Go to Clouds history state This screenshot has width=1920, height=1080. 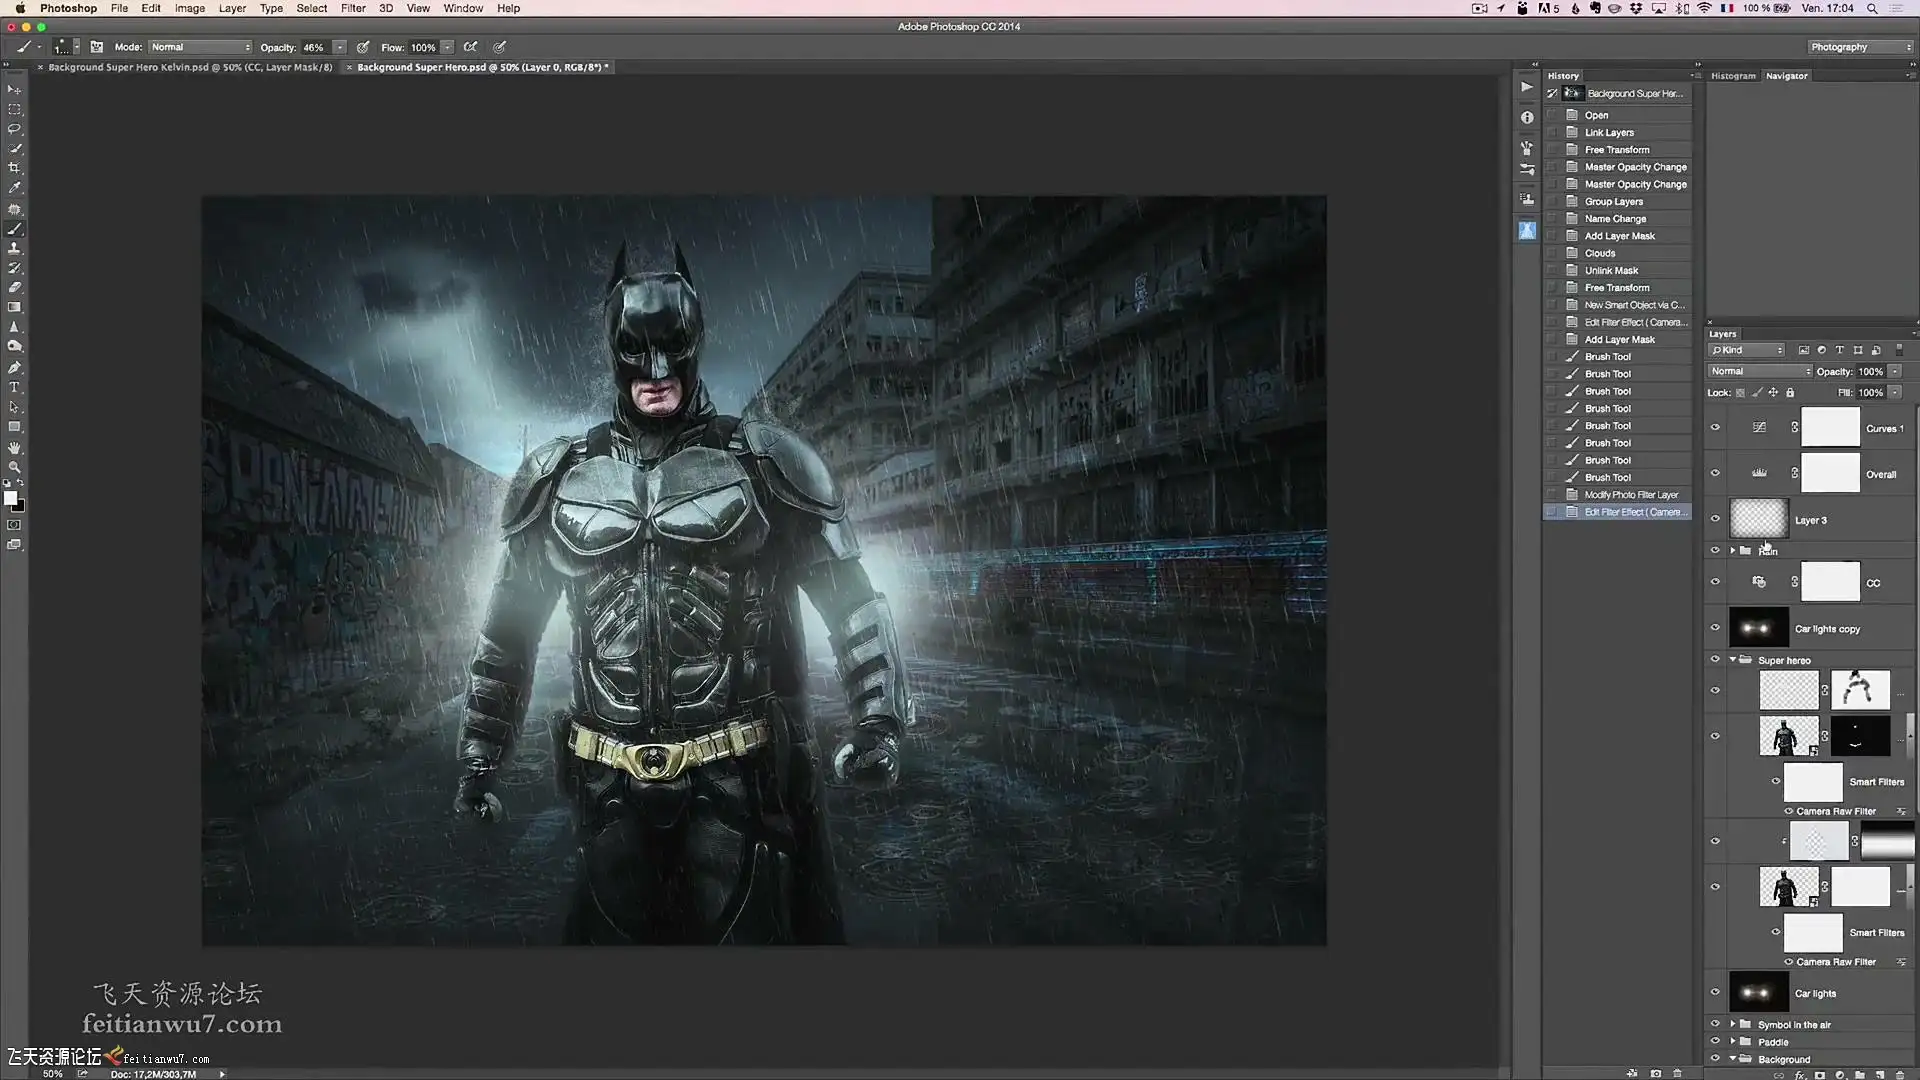pos(1599,253)
